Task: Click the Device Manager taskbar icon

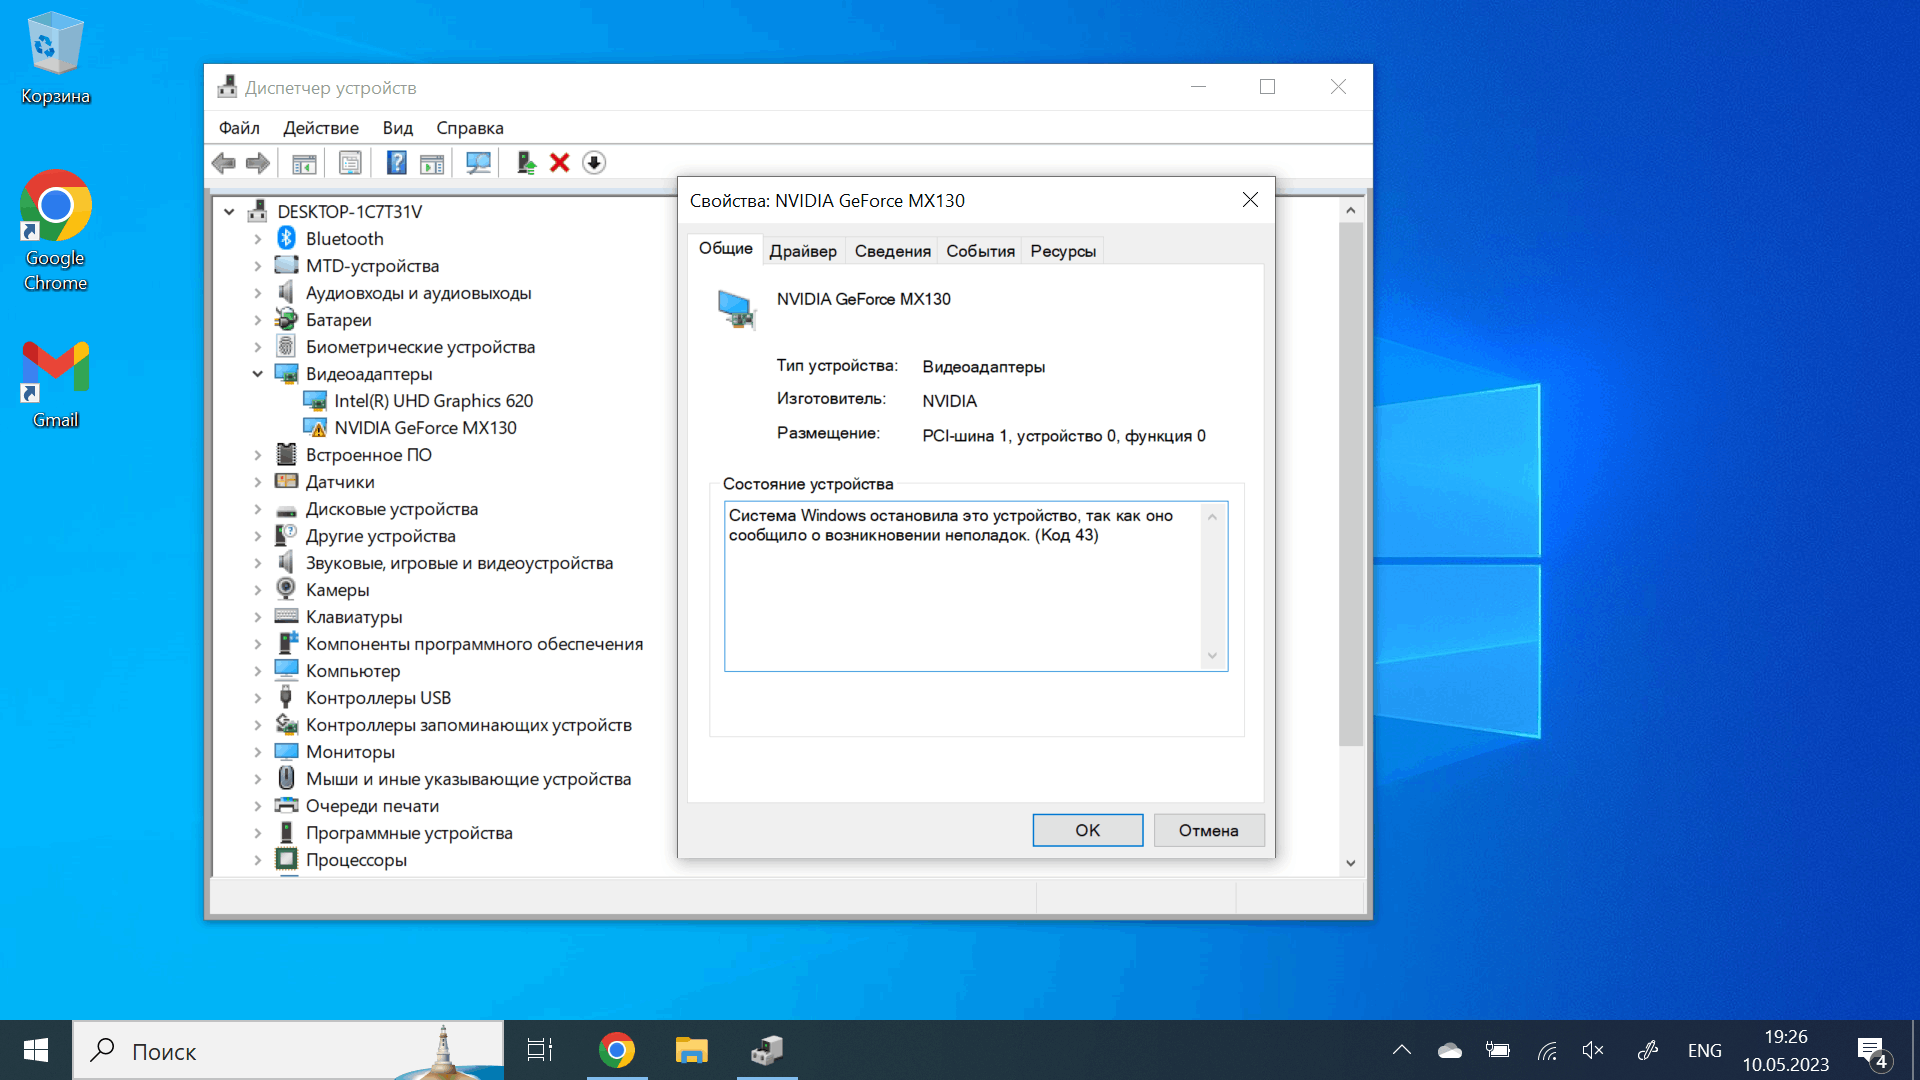Action: click(767, 1050)
